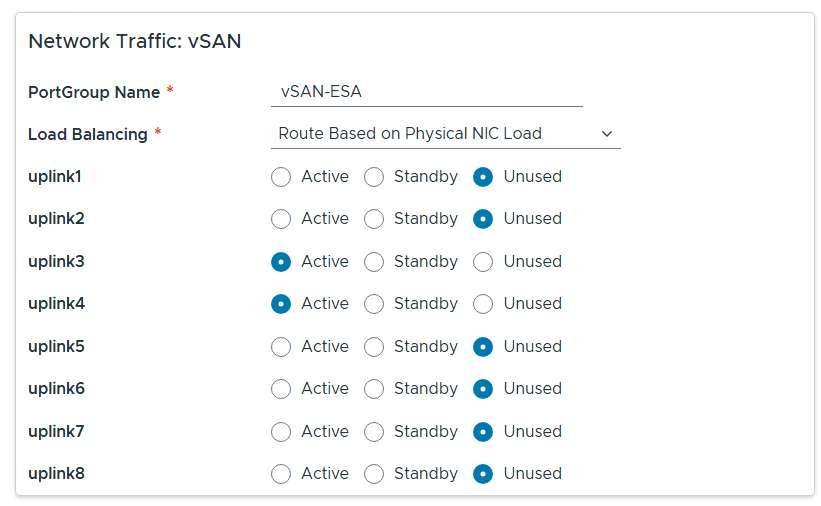
Task: Mark uplink3 as Unused
Action: (x=483, y=262)
